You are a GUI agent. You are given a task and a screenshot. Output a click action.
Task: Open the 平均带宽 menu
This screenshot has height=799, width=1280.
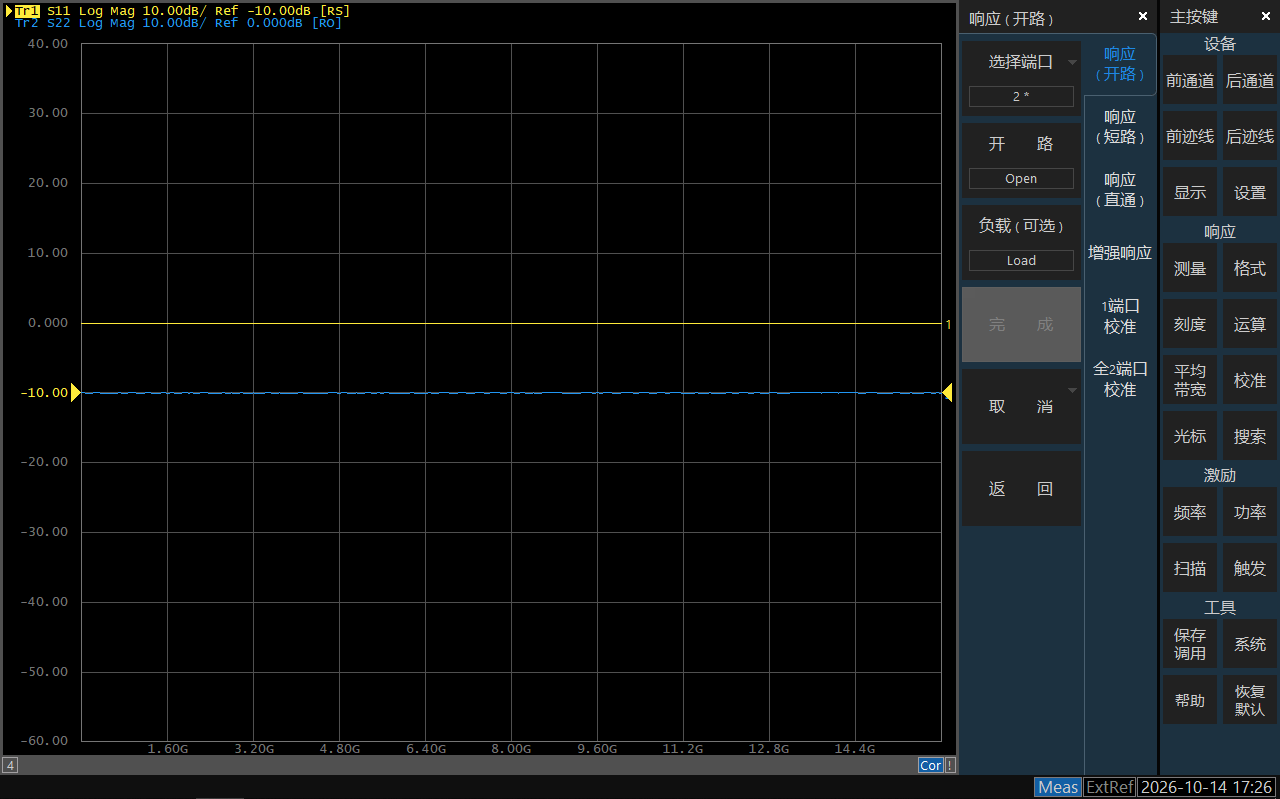coord(1190,381)
